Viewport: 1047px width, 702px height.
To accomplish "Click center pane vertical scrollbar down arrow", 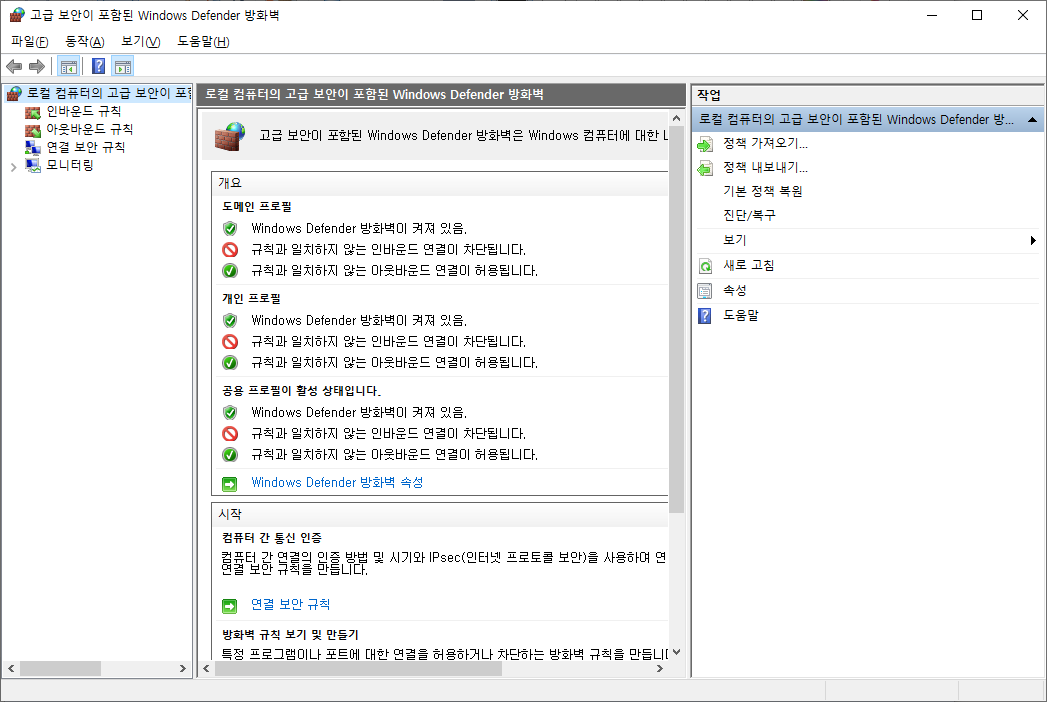I will (676, 653).
